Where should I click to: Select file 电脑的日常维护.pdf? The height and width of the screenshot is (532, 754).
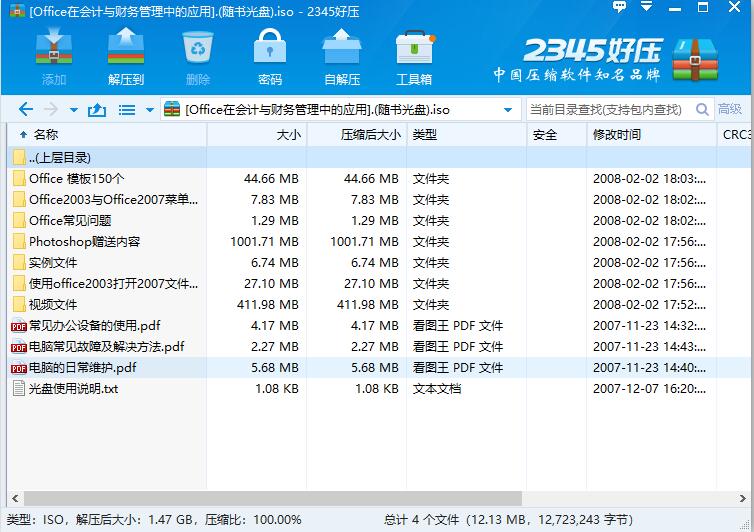(380, 367)
